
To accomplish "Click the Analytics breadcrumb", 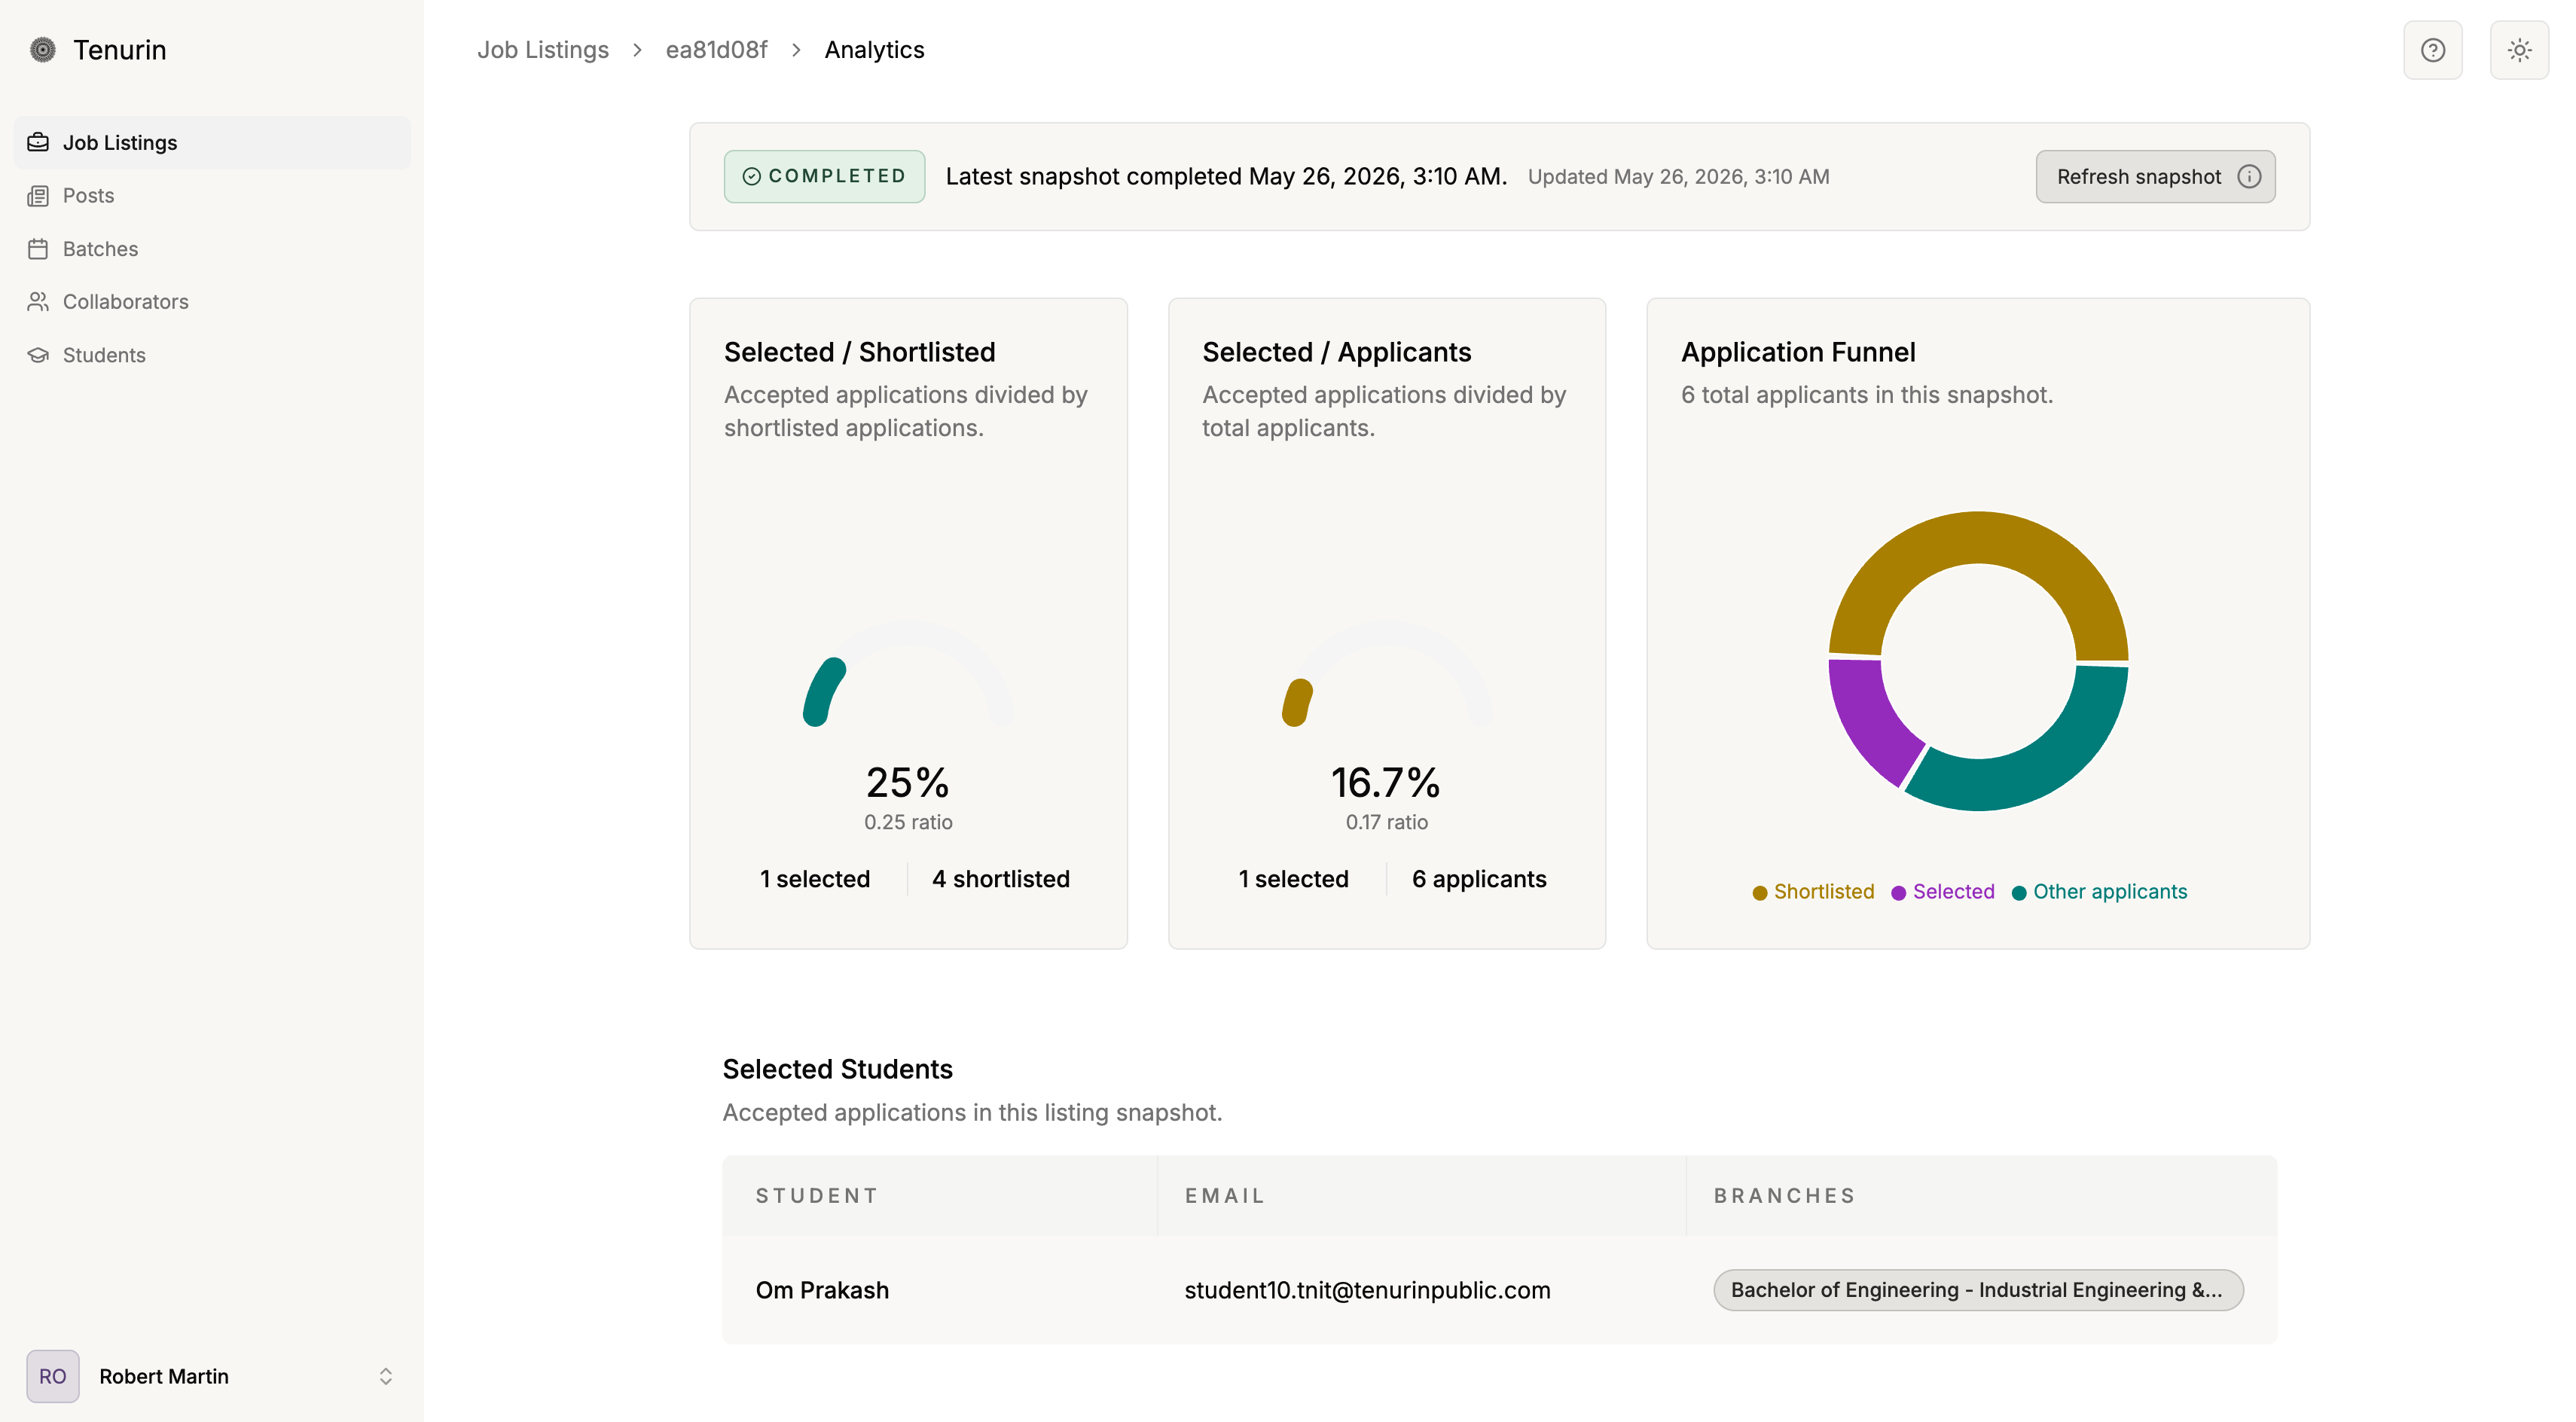I will 874,50.
